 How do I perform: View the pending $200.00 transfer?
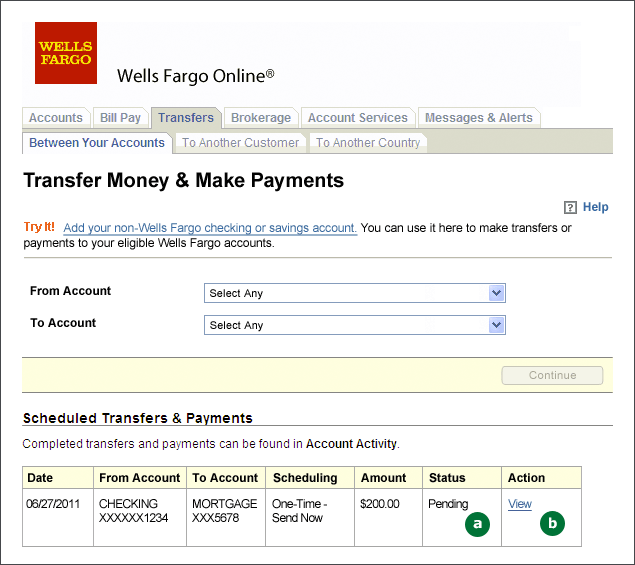click(520, 504)
